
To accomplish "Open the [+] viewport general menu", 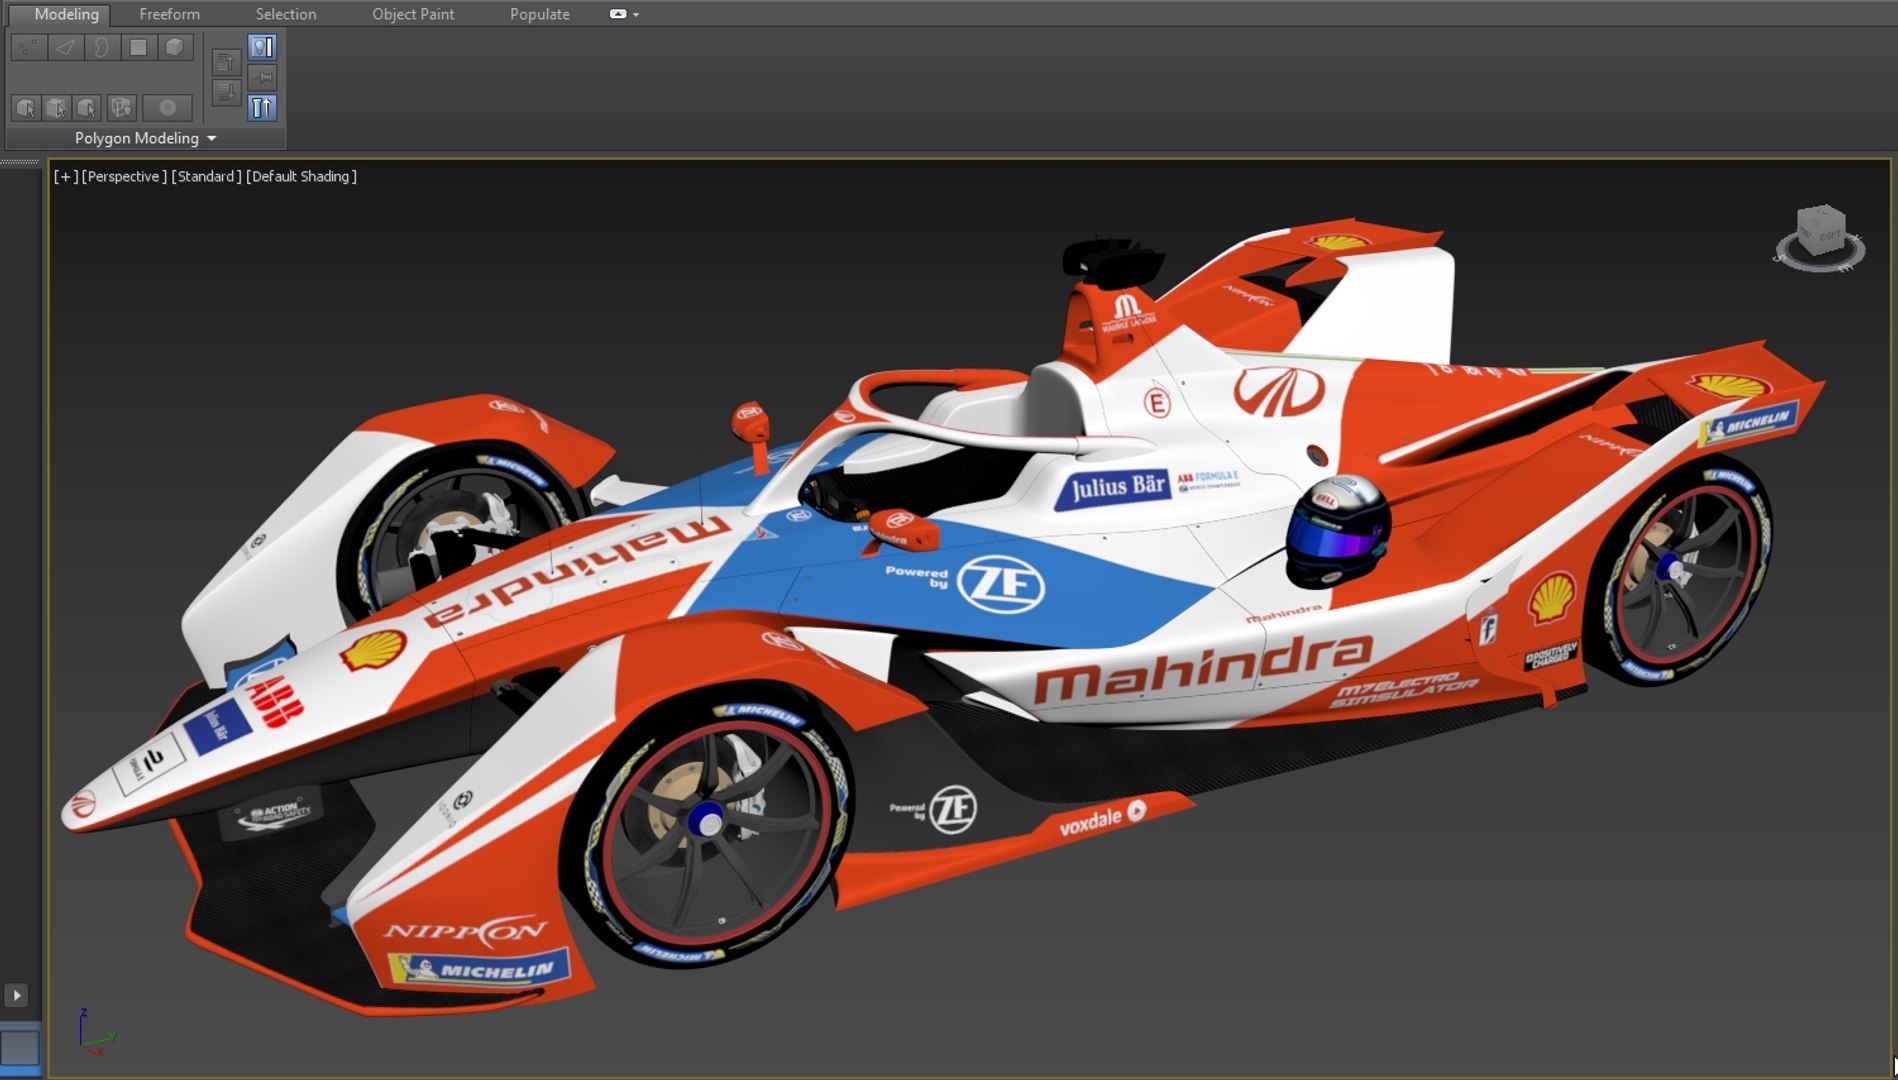I will pos(65,176).
